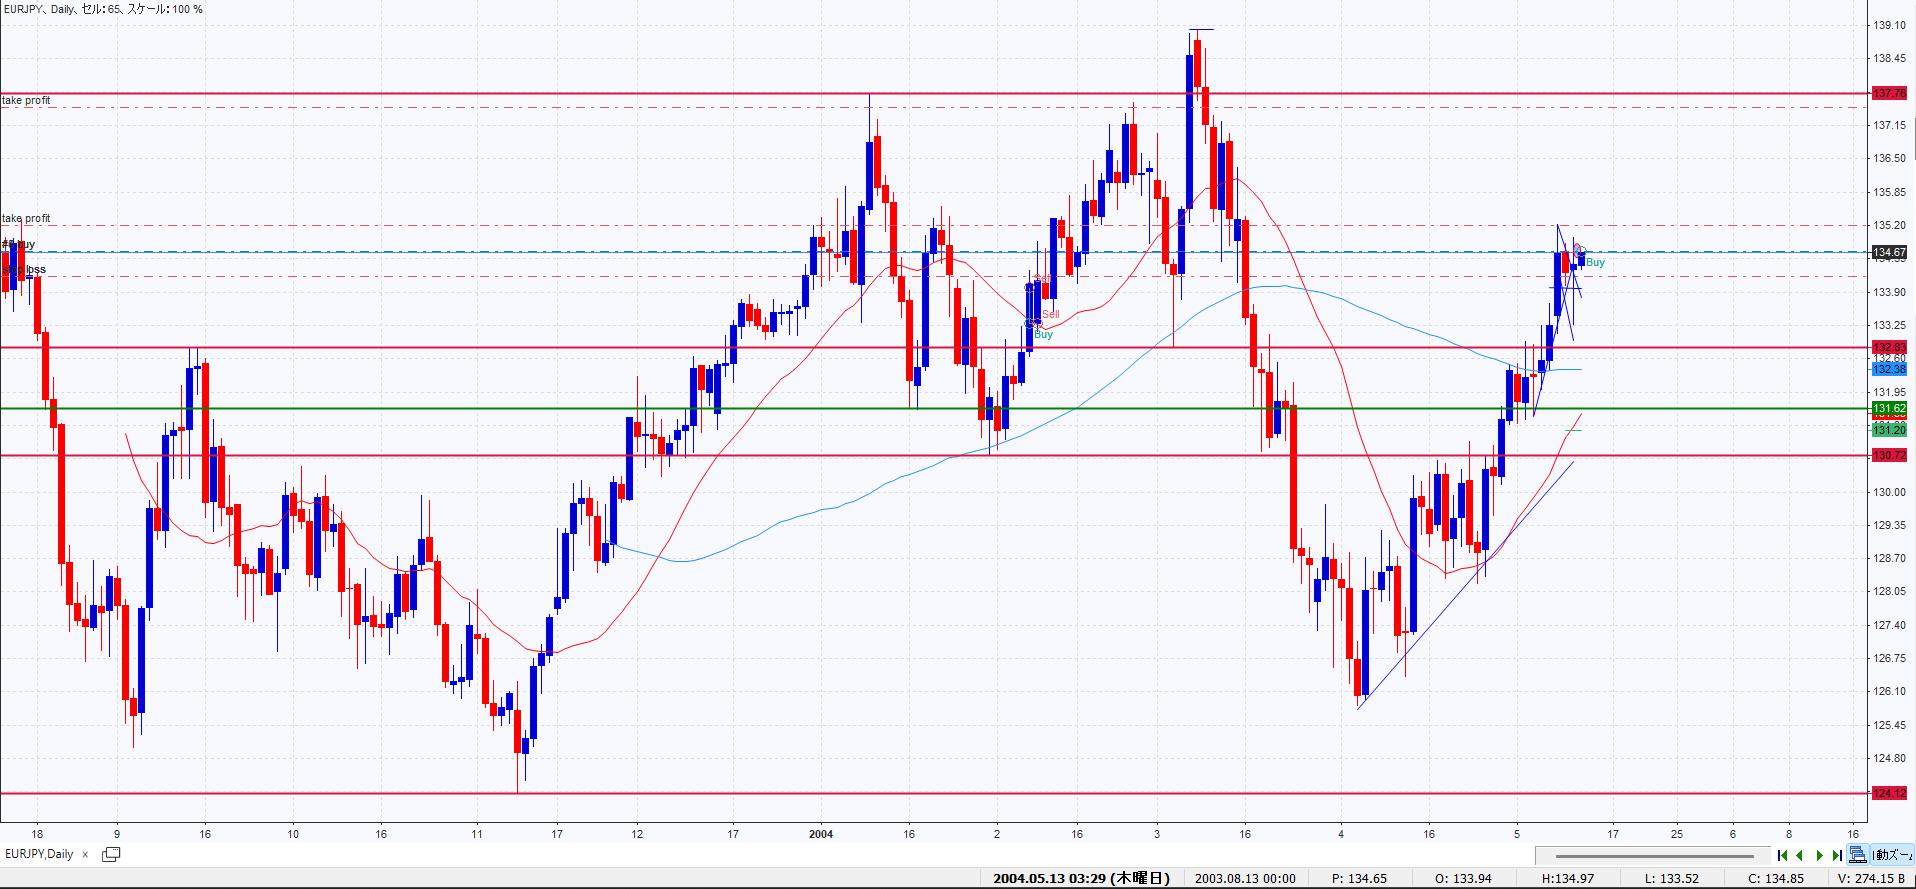Select the 130.72 red horizontal line label
This screenshot has height=889, width=1916.
point(1889,455)
